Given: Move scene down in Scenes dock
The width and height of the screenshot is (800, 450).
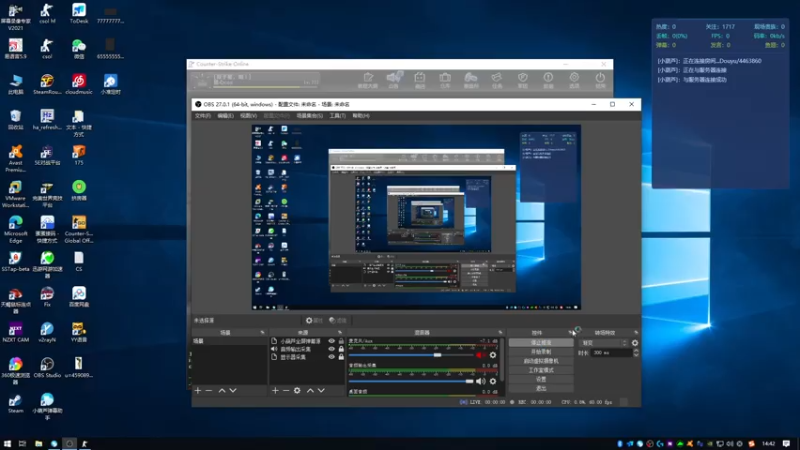Looking at the screenshot, I should 233,390.
